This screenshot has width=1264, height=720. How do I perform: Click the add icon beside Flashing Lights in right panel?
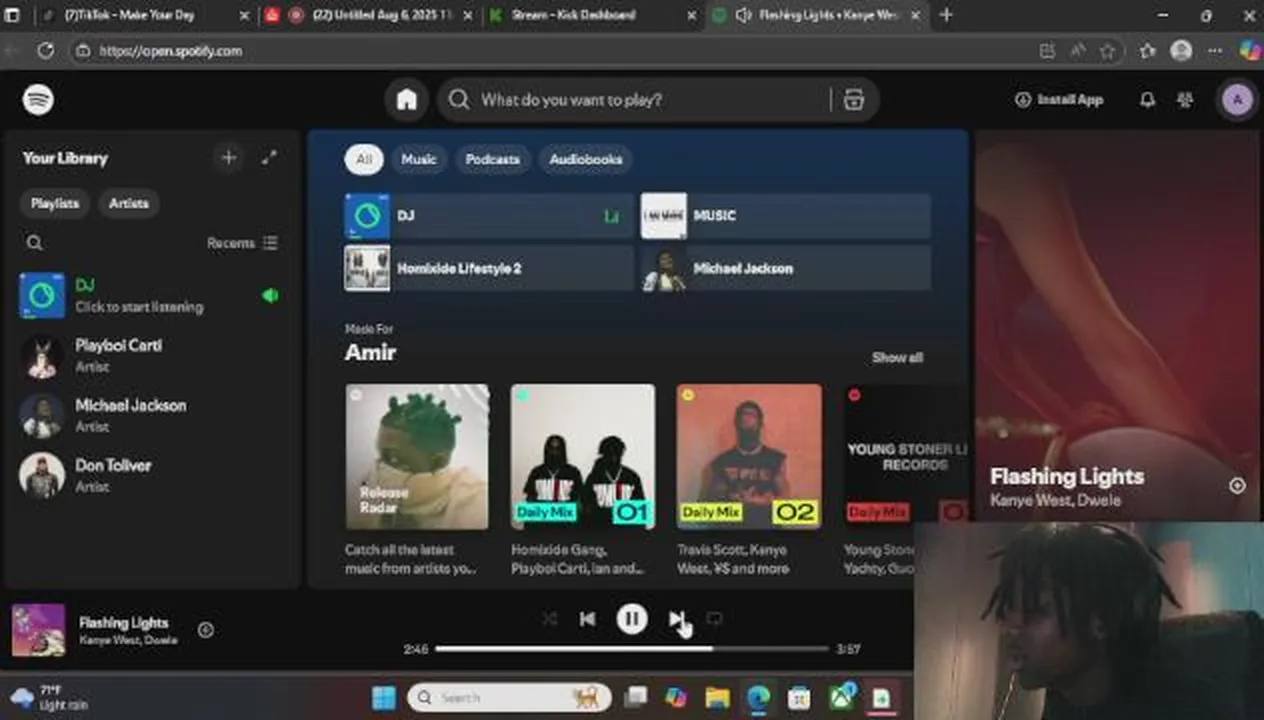[x=1237, y=486]
